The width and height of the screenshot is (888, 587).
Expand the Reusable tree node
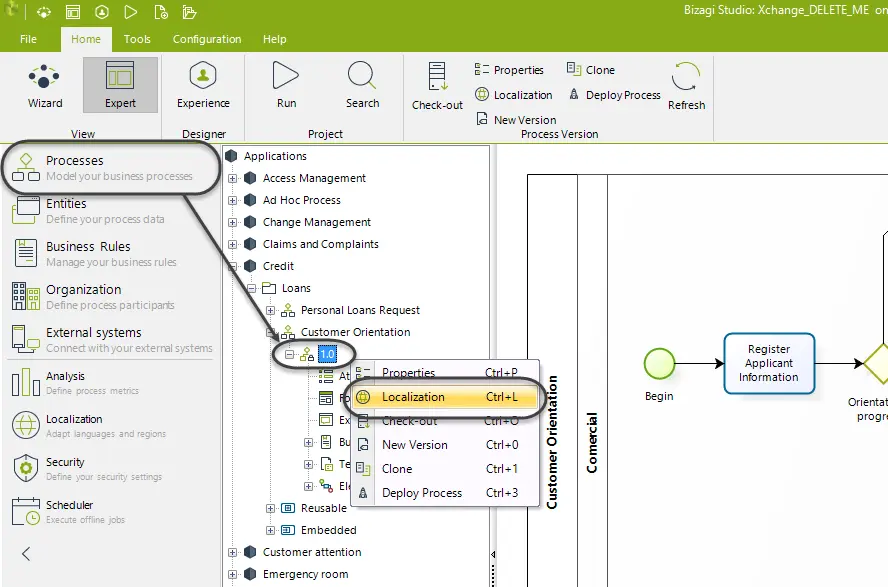(x=270, y=508)
